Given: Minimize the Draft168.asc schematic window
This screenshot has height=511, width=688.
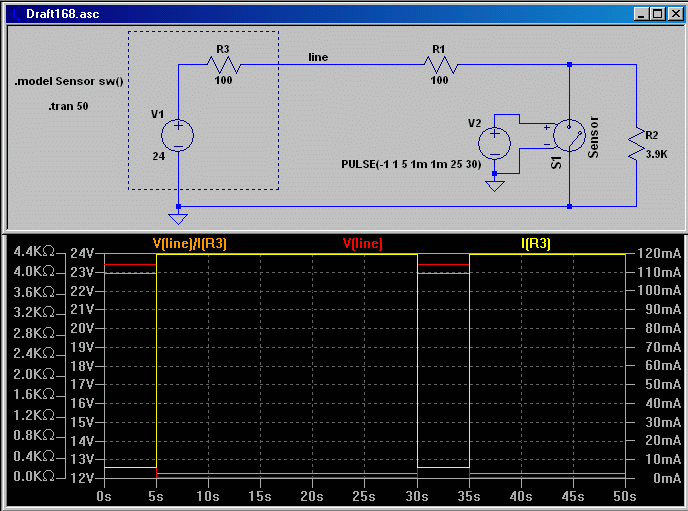Looking at the screenshot, I should [641, 14].
